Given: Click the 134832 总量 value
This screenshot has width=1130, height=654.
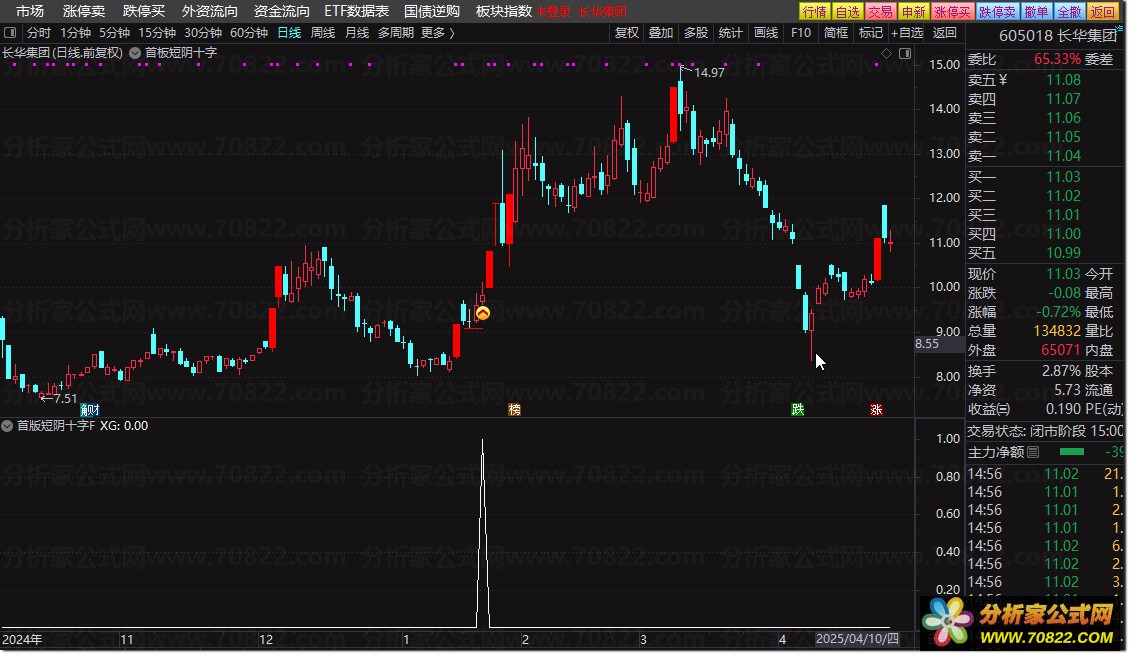Looking at the screenshot, I should [1056, 331].
